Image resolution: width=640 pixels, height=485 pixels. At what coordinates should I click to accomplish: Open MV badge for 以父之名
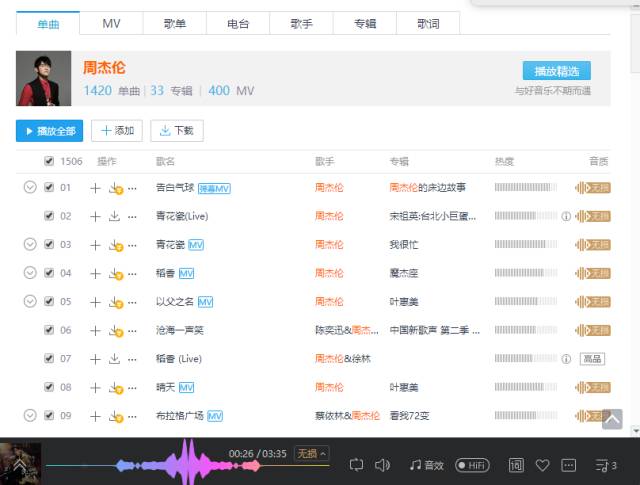tap(205, 302)
